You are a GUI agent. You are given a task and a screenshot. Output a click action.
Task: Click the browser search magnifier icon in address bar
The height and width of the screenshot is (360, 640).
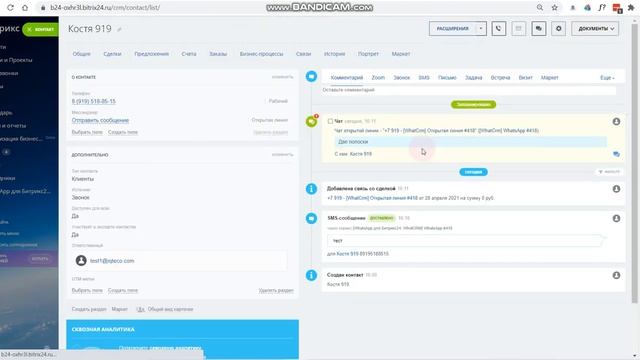pos(540,7)
